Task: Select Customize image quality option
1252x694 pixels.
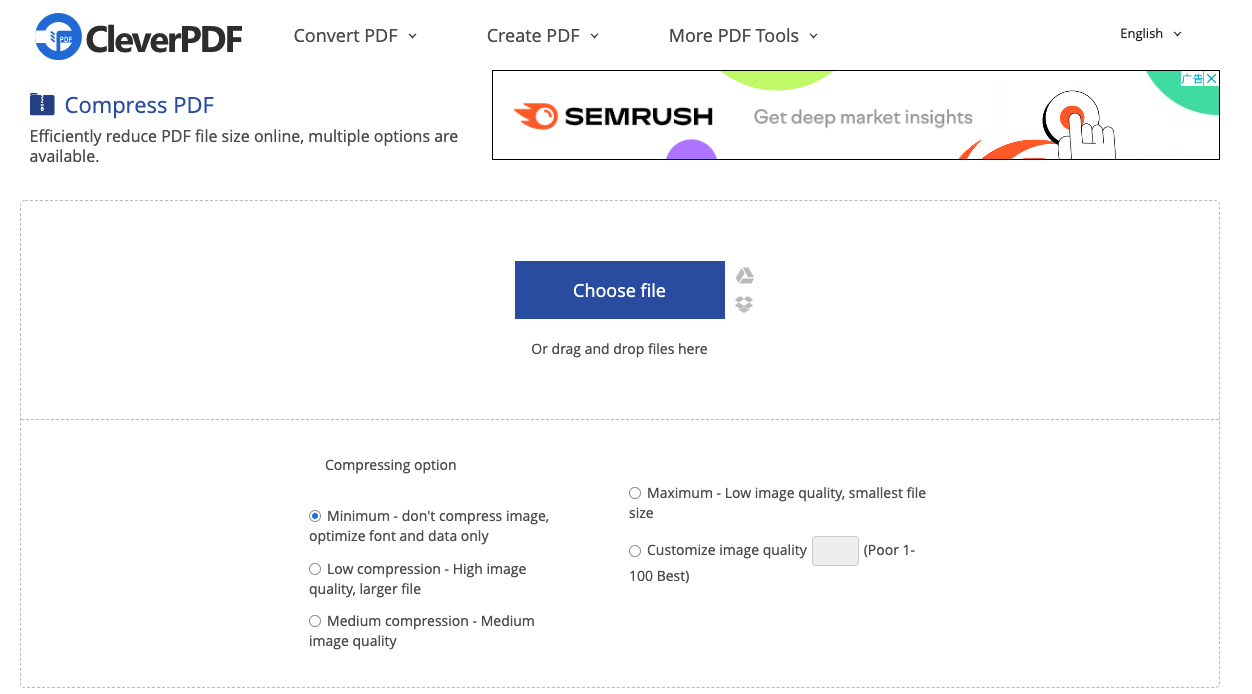Action: click(635, 550)
